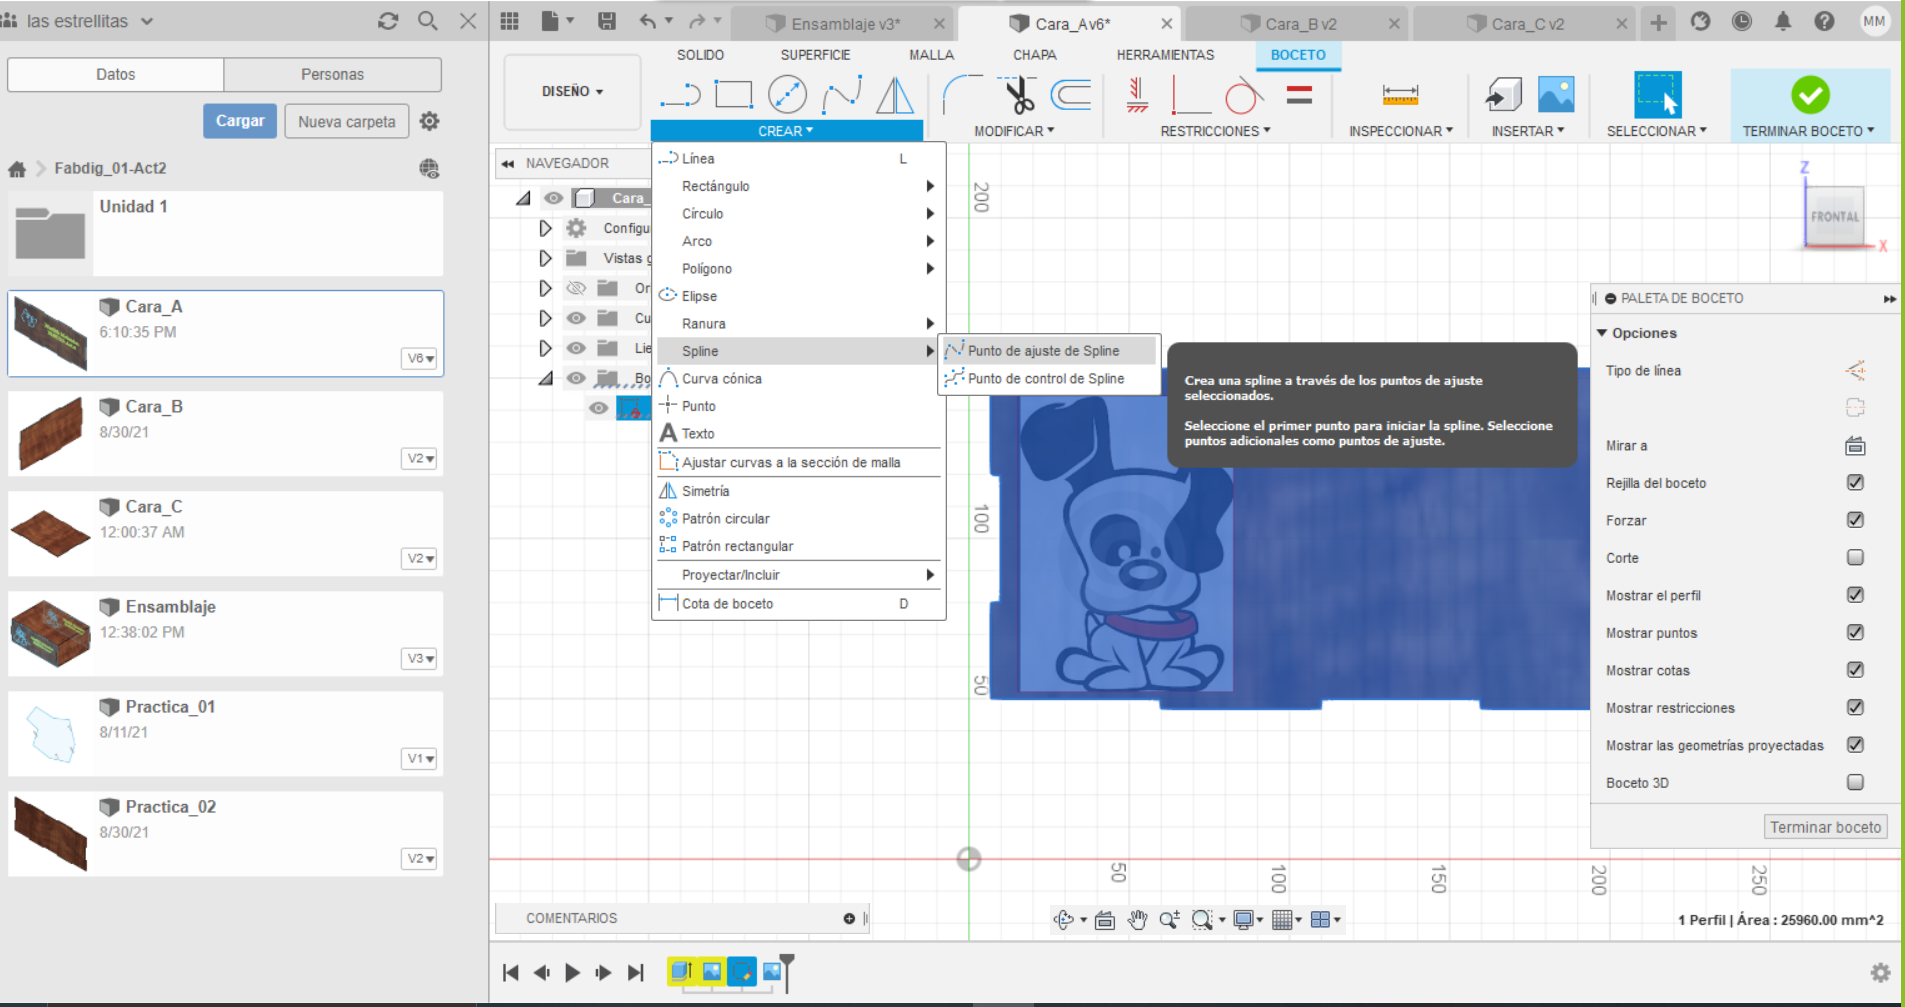Click the Cargar button

(x=240, y=121)
